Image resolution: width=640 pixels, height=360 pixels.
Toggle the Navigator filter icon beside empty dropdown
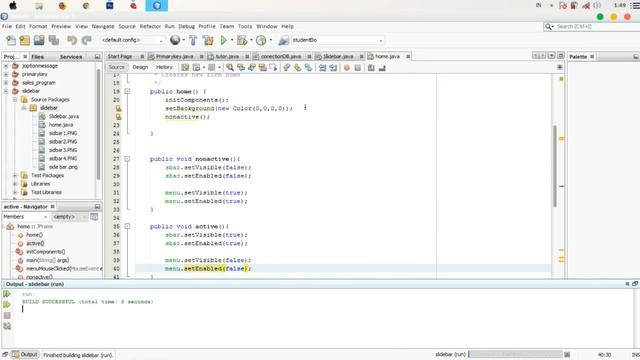[x=94, y=217]
